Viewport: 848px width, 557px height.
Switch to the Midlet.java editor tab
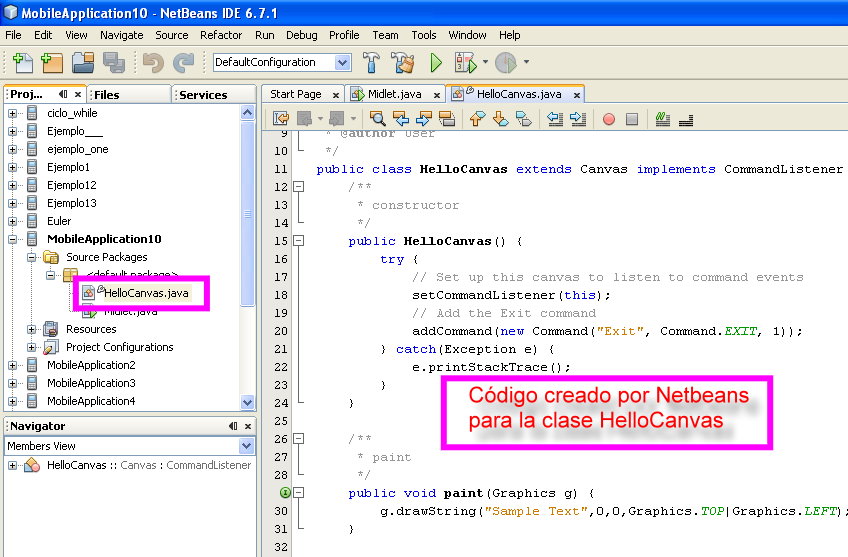click(394, 94)
